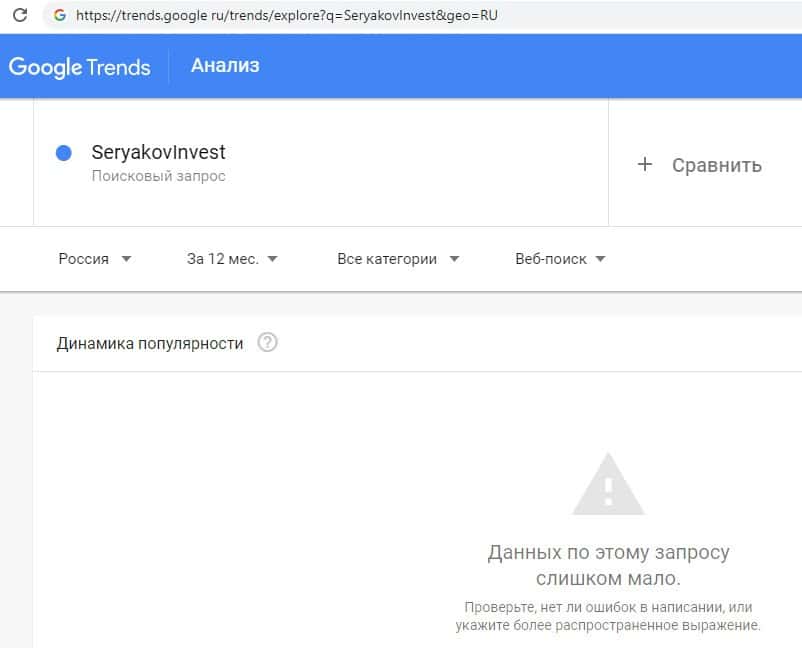The image size is (802, 648).
Task: Select the Анализ tab in header
Action: (225, 66)
